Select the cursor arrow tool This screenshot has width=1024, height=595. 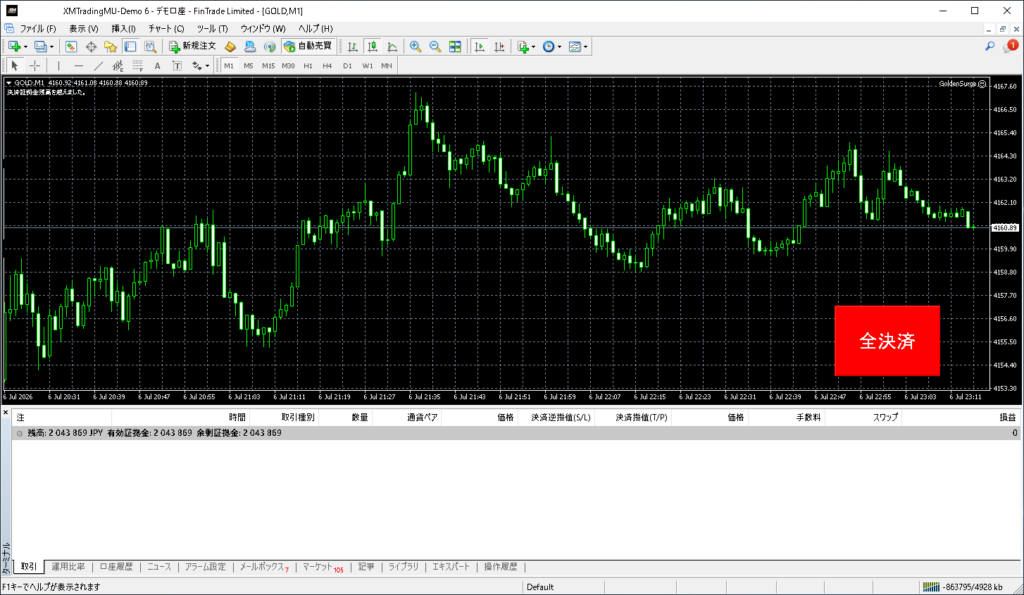pyautogui.click(x=14, y=66)
